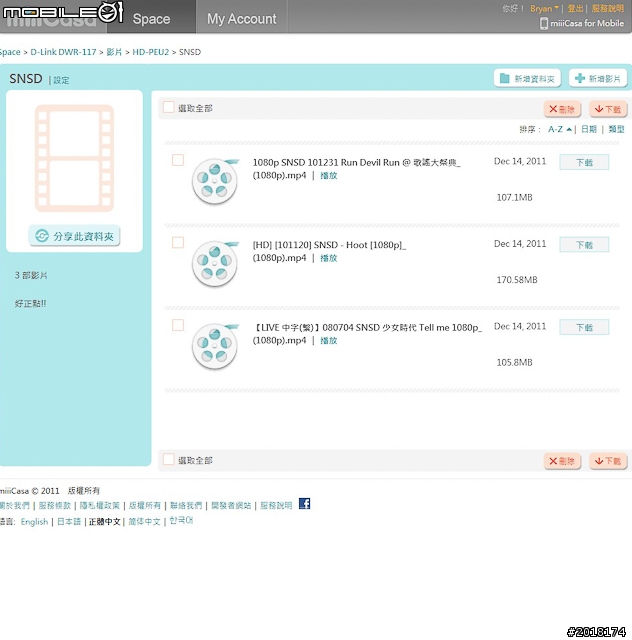Viewport: 632px width, 640px height.
Task: Sort list by 日期 date
Action: click(x=588, y=129)
